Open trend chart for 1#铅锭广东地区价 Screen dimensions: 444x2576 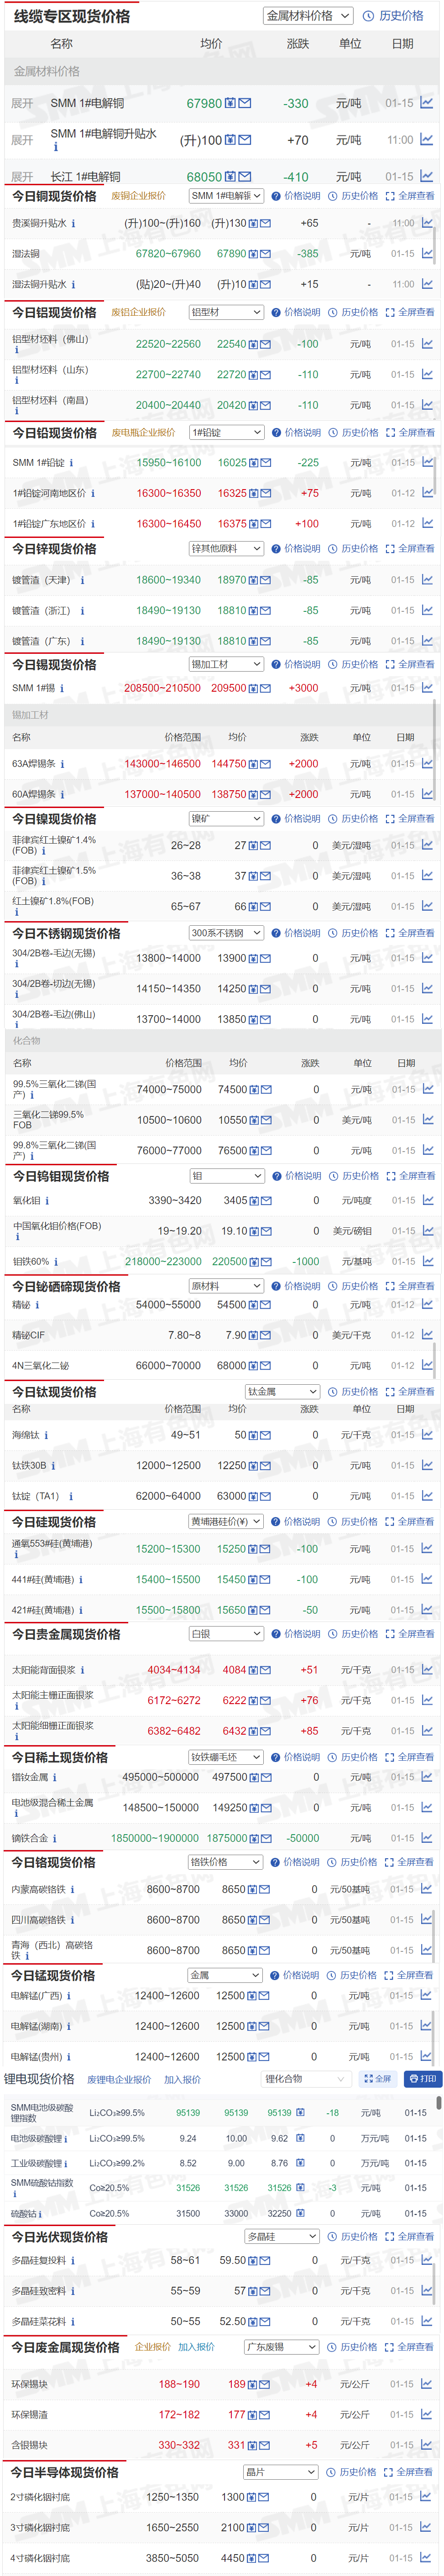pyautogui.click(x=427, y=524)
